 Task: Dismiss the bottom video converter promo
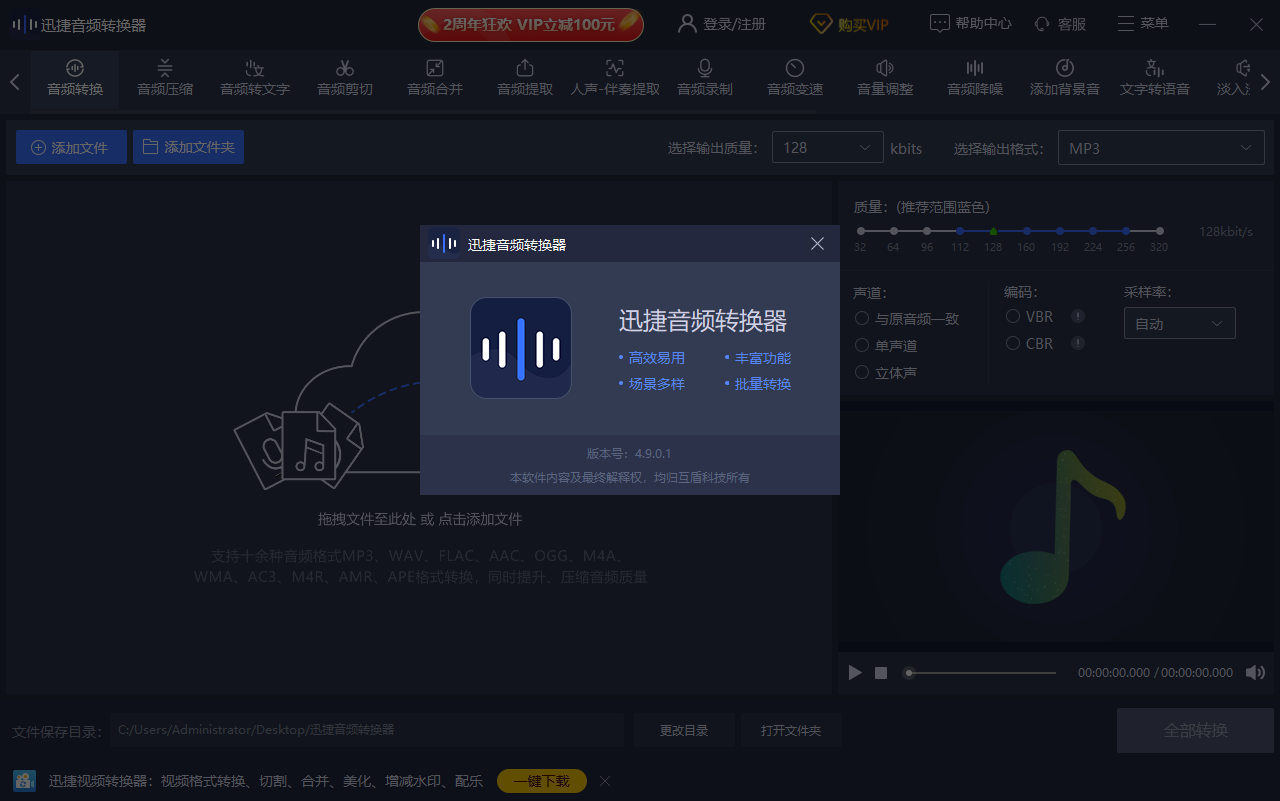[605, 781]
